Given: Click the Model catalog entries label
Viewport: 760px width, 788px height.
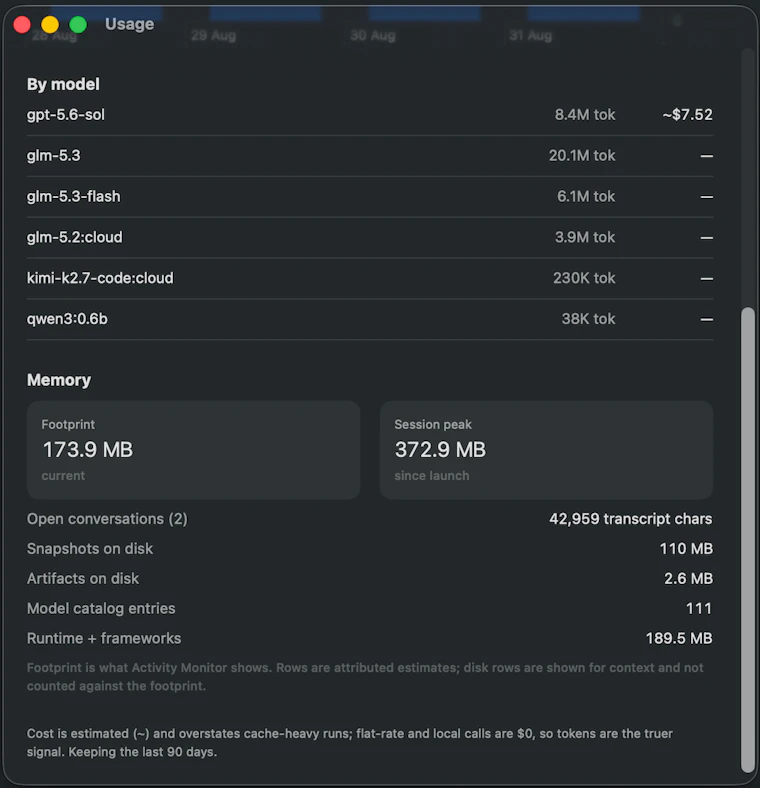Looking at the screenshot, I should [x=101, y=609].
